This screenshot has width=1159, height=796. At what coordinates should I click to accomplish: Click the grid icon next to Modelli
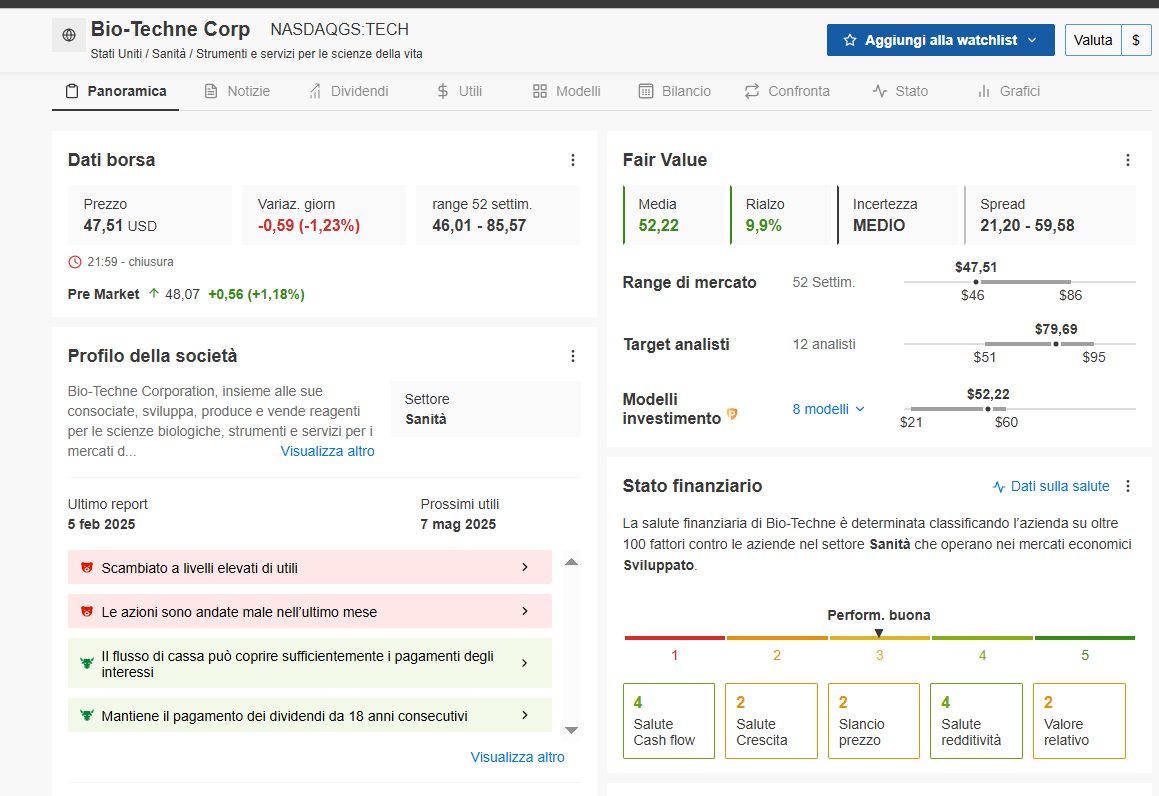click(x=540, y=92)
